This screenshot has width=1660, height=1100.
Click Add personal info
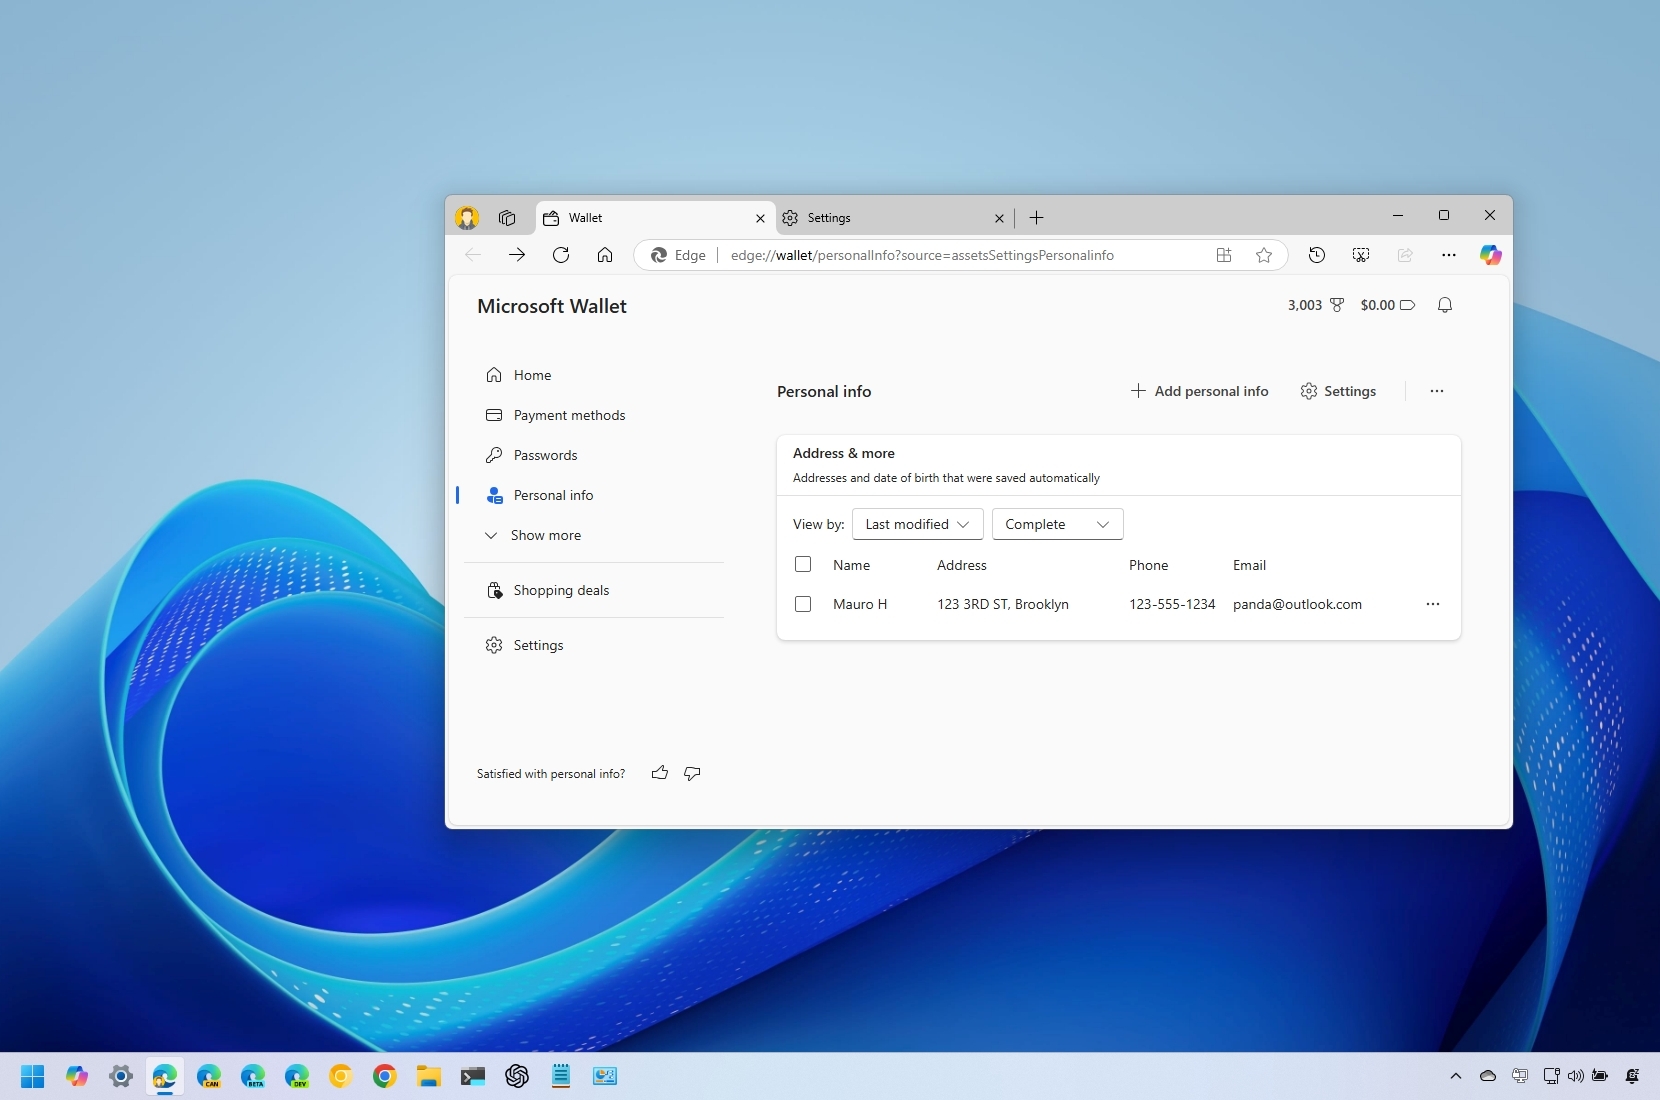(x=1199, y=391)
